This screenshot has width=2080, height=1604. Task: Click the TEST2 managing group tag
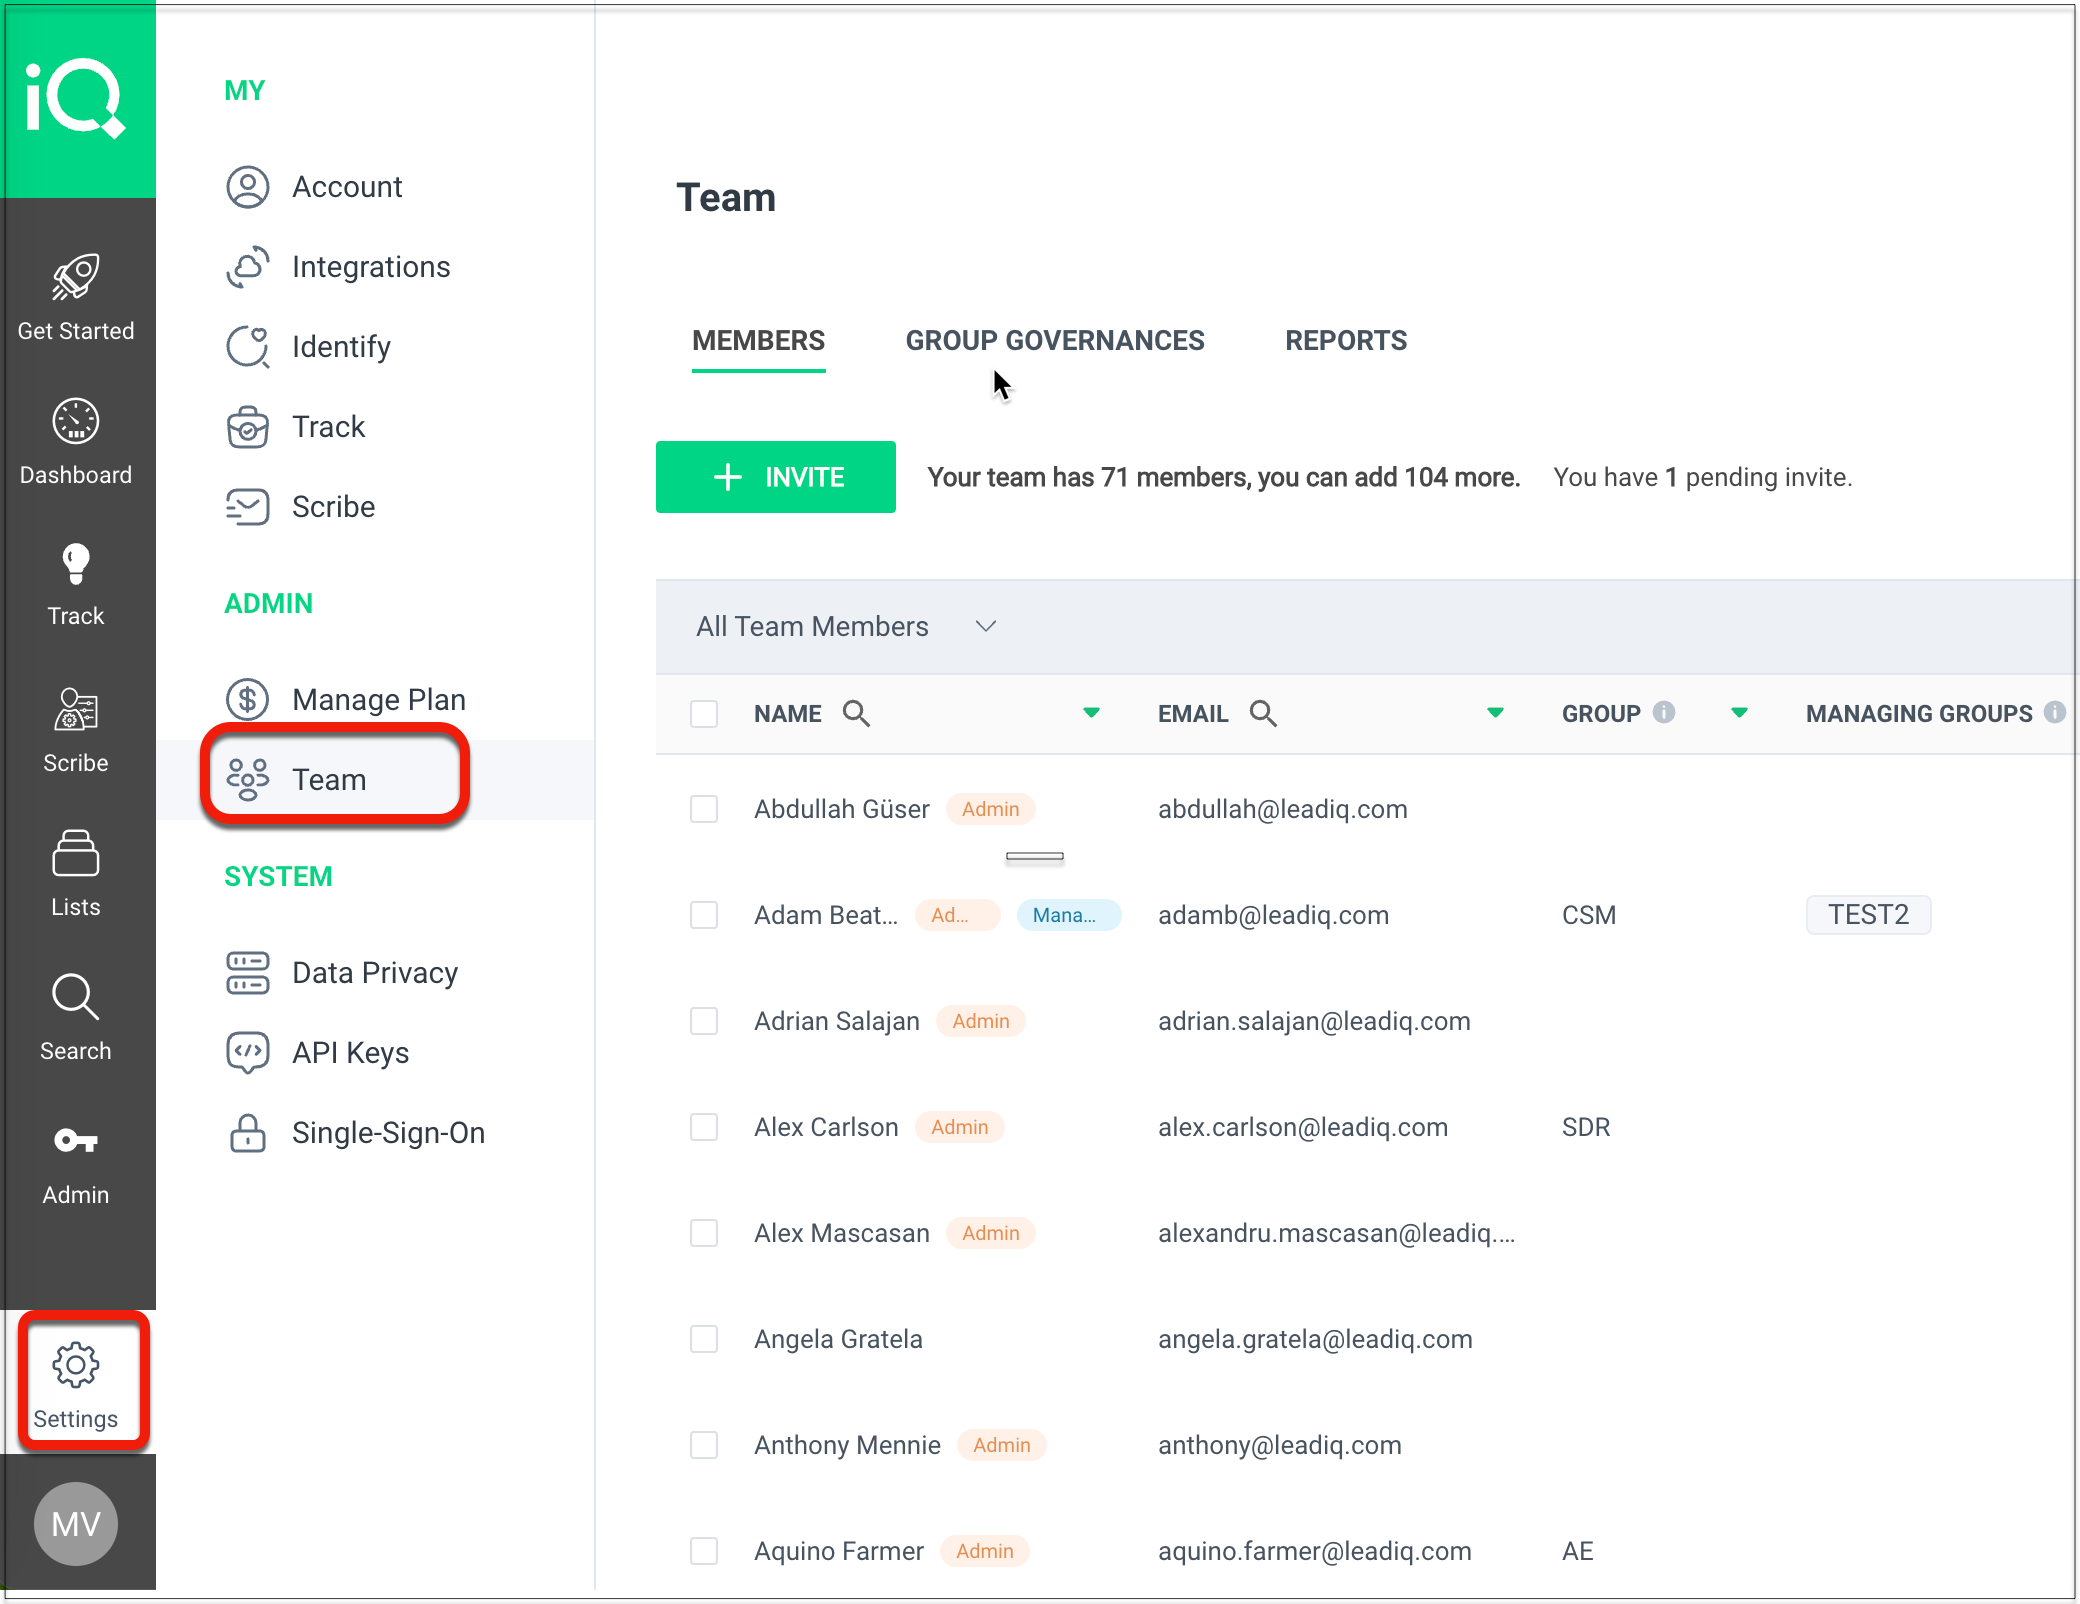click(x=1868, y=915)
